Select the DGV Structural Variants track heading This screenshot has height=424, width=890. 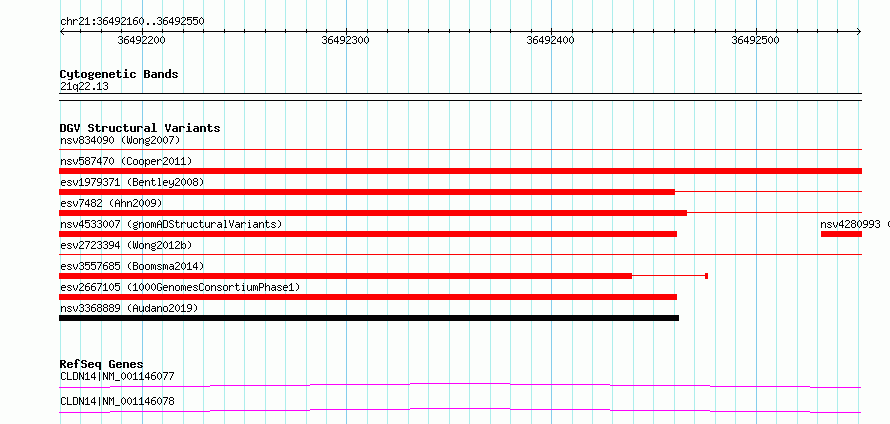coord(140,128)
